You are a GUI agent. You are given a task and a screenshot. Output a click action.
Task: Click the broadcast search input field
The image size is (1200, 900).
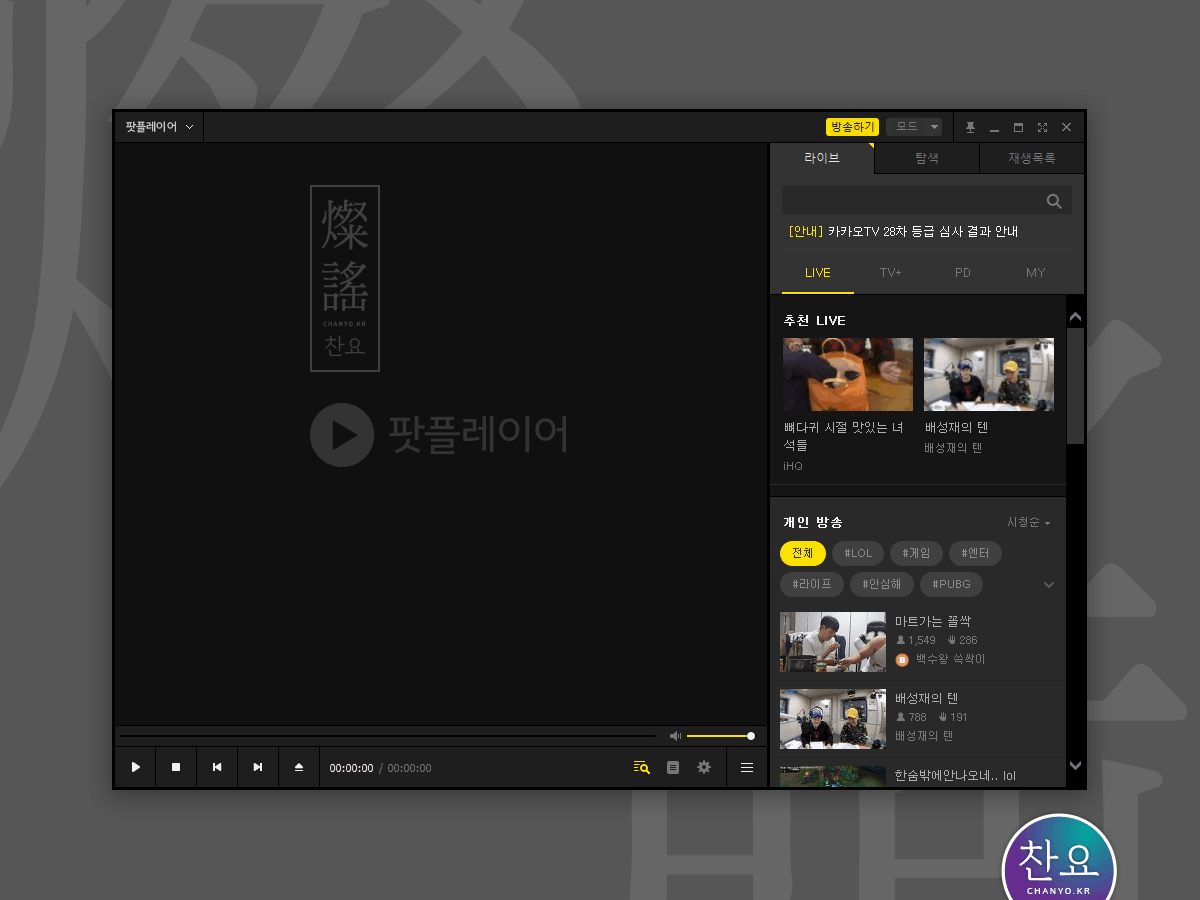[x=910, y=200]
